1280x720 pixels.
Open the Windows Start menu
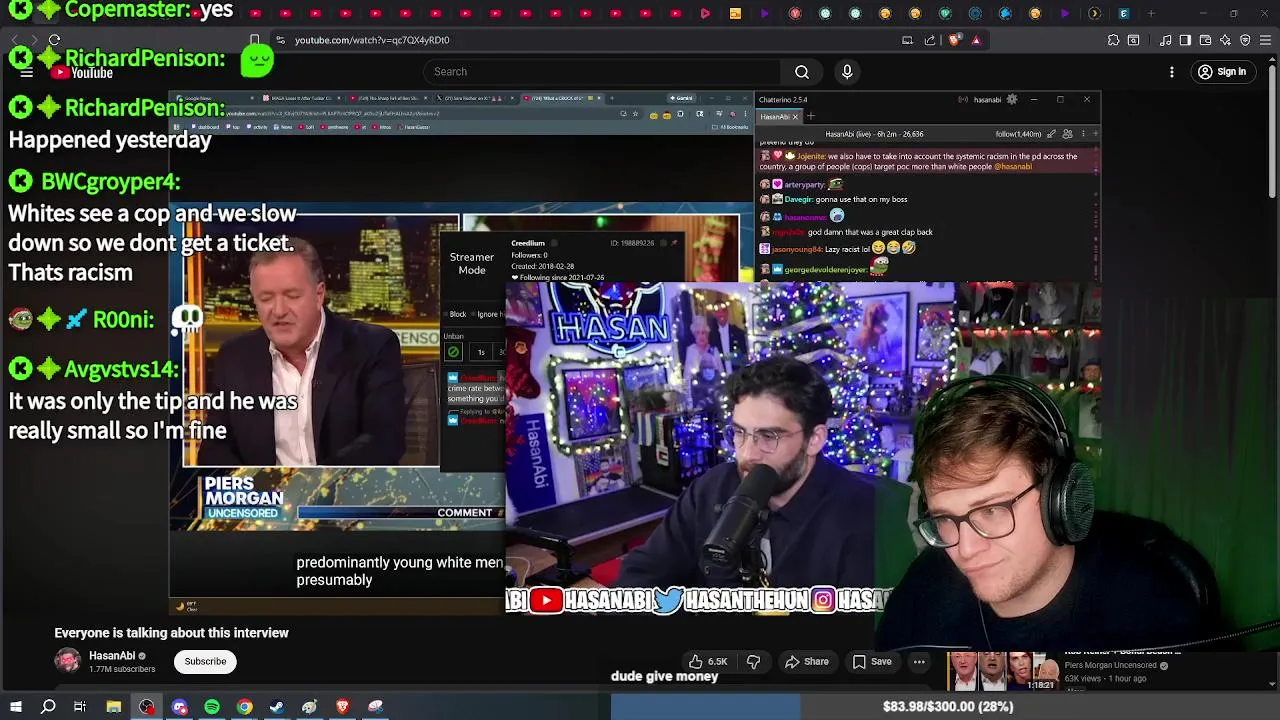(x=16, y=707)
